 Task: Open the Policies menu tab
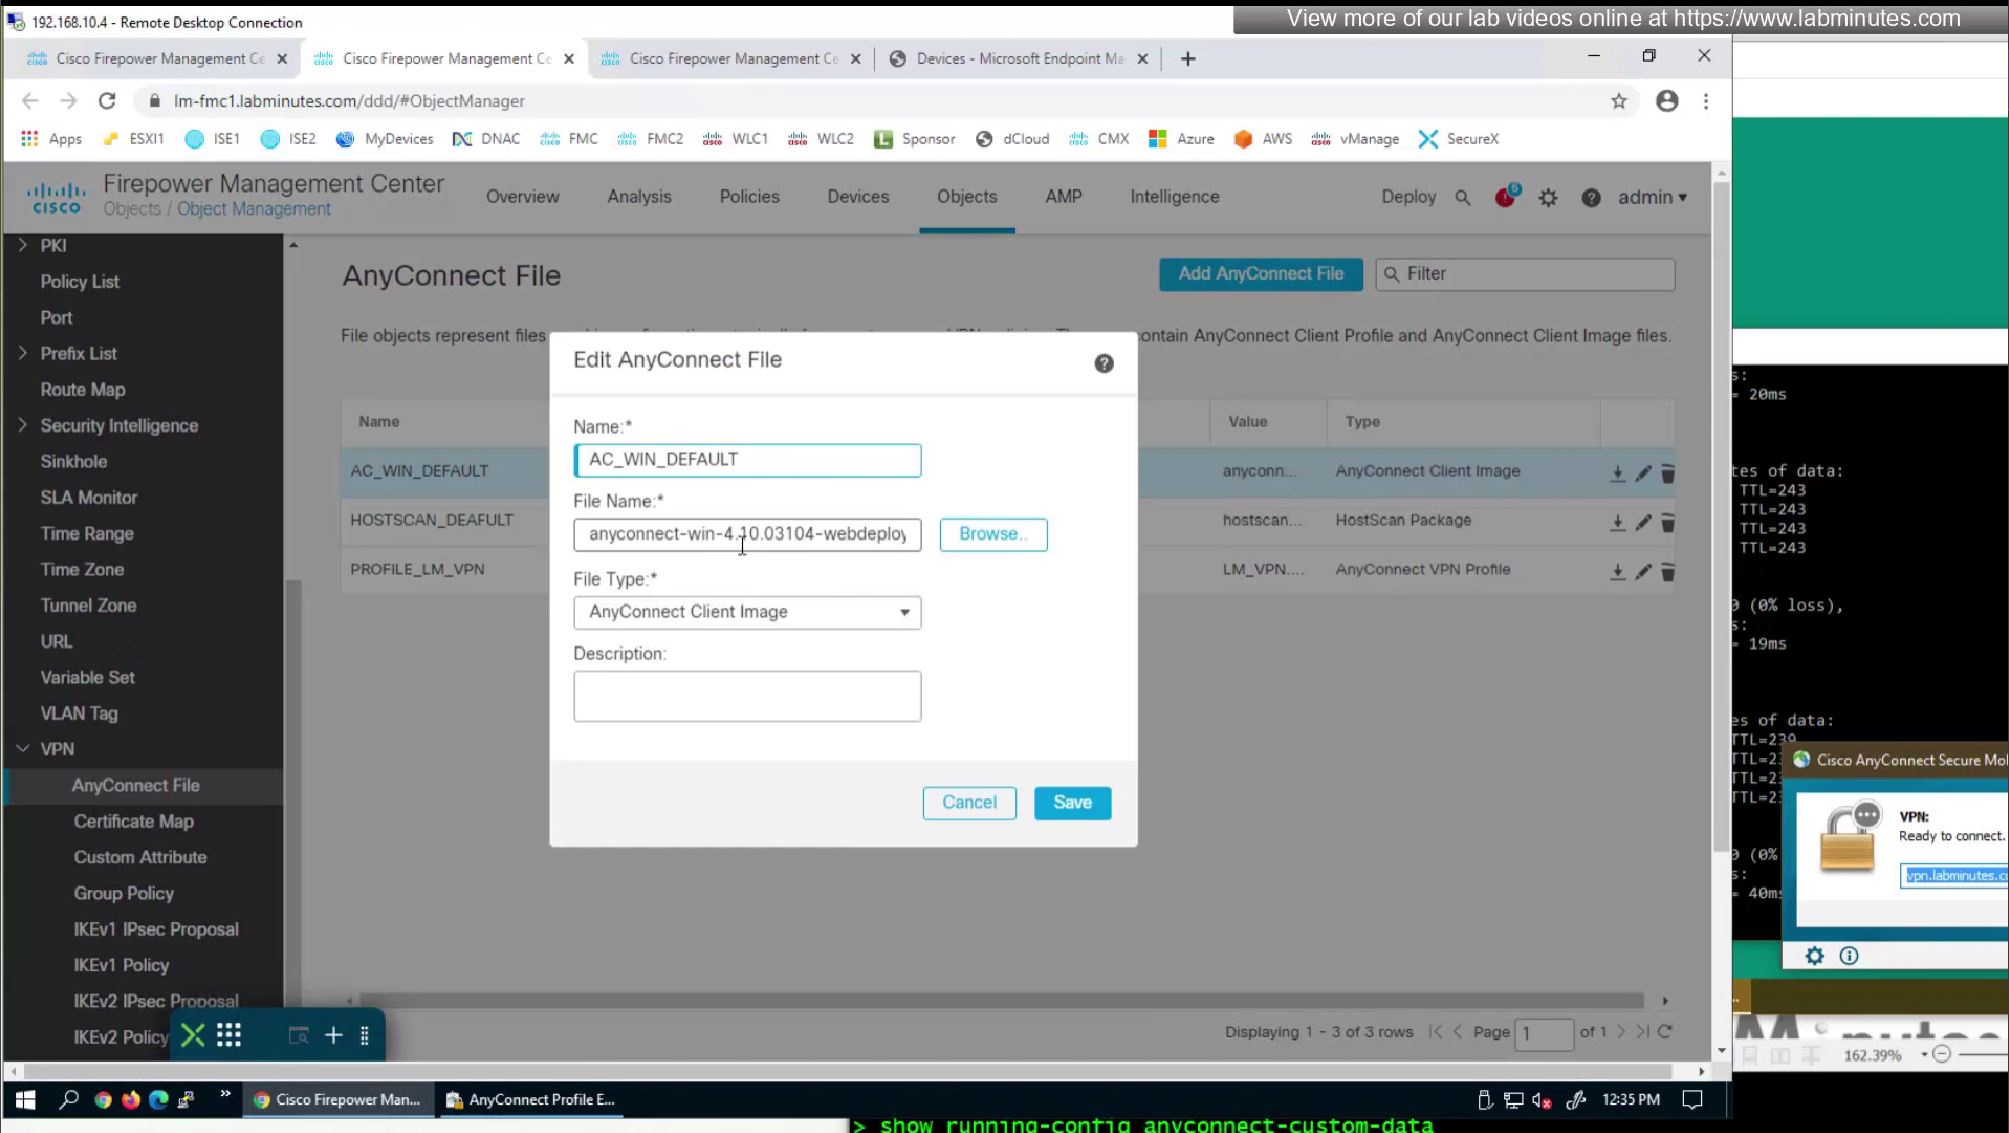click(749, 197)
